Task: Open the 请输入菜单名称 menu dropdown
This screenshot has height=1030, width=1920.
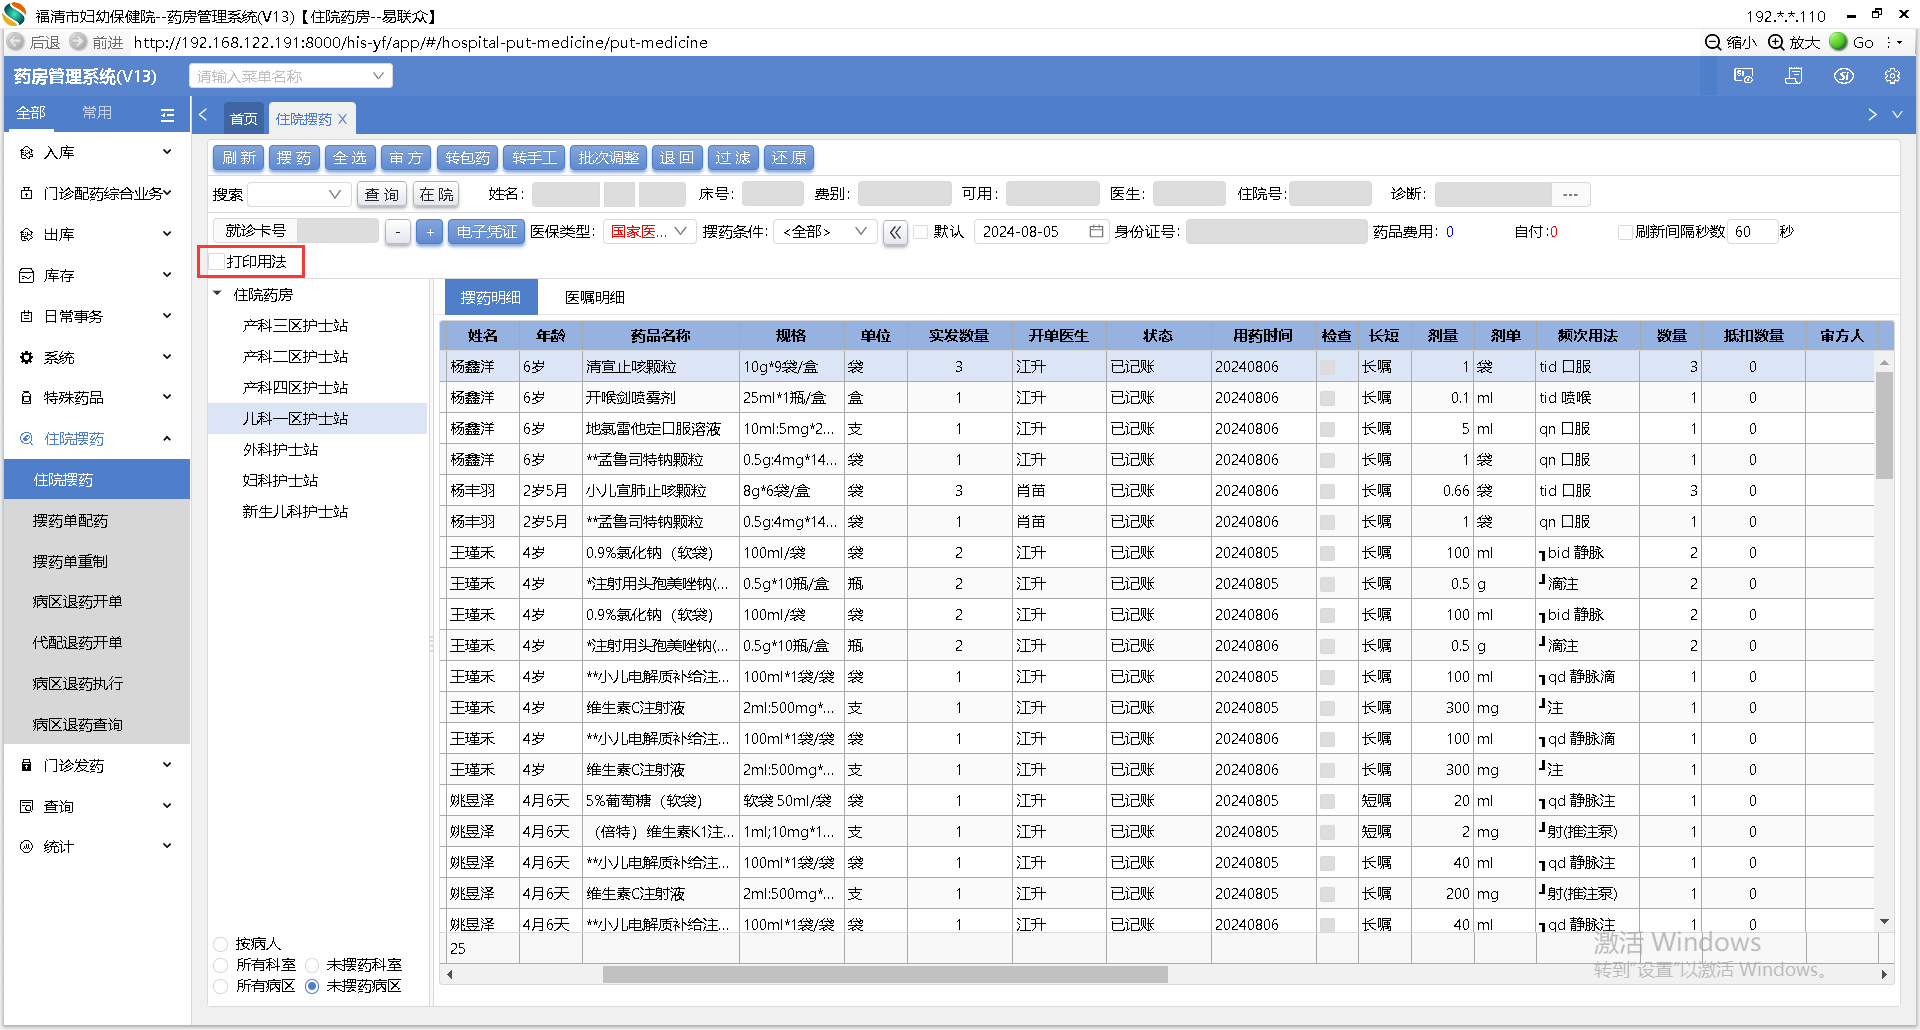Action: [290, 76]
